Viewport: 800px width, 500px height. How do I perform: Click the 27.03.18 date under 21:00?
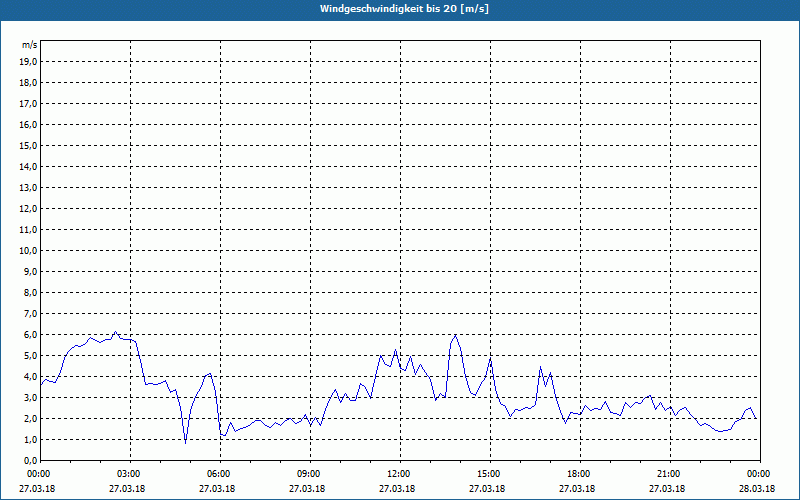(667, 488)
